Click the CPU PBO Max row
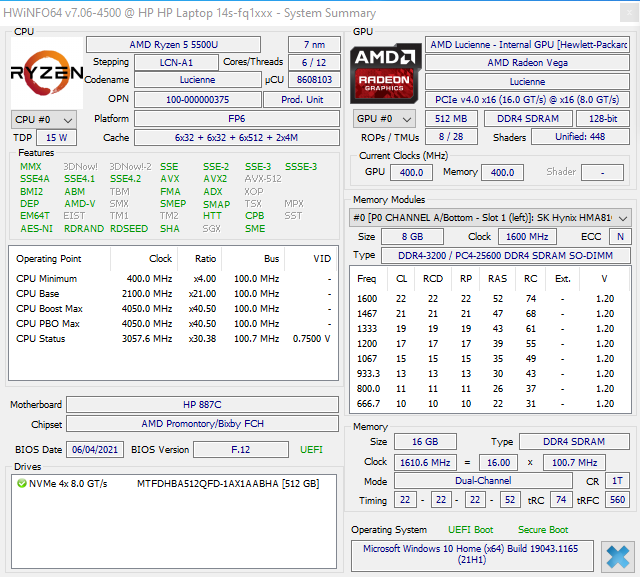 (x=173, y=324)
